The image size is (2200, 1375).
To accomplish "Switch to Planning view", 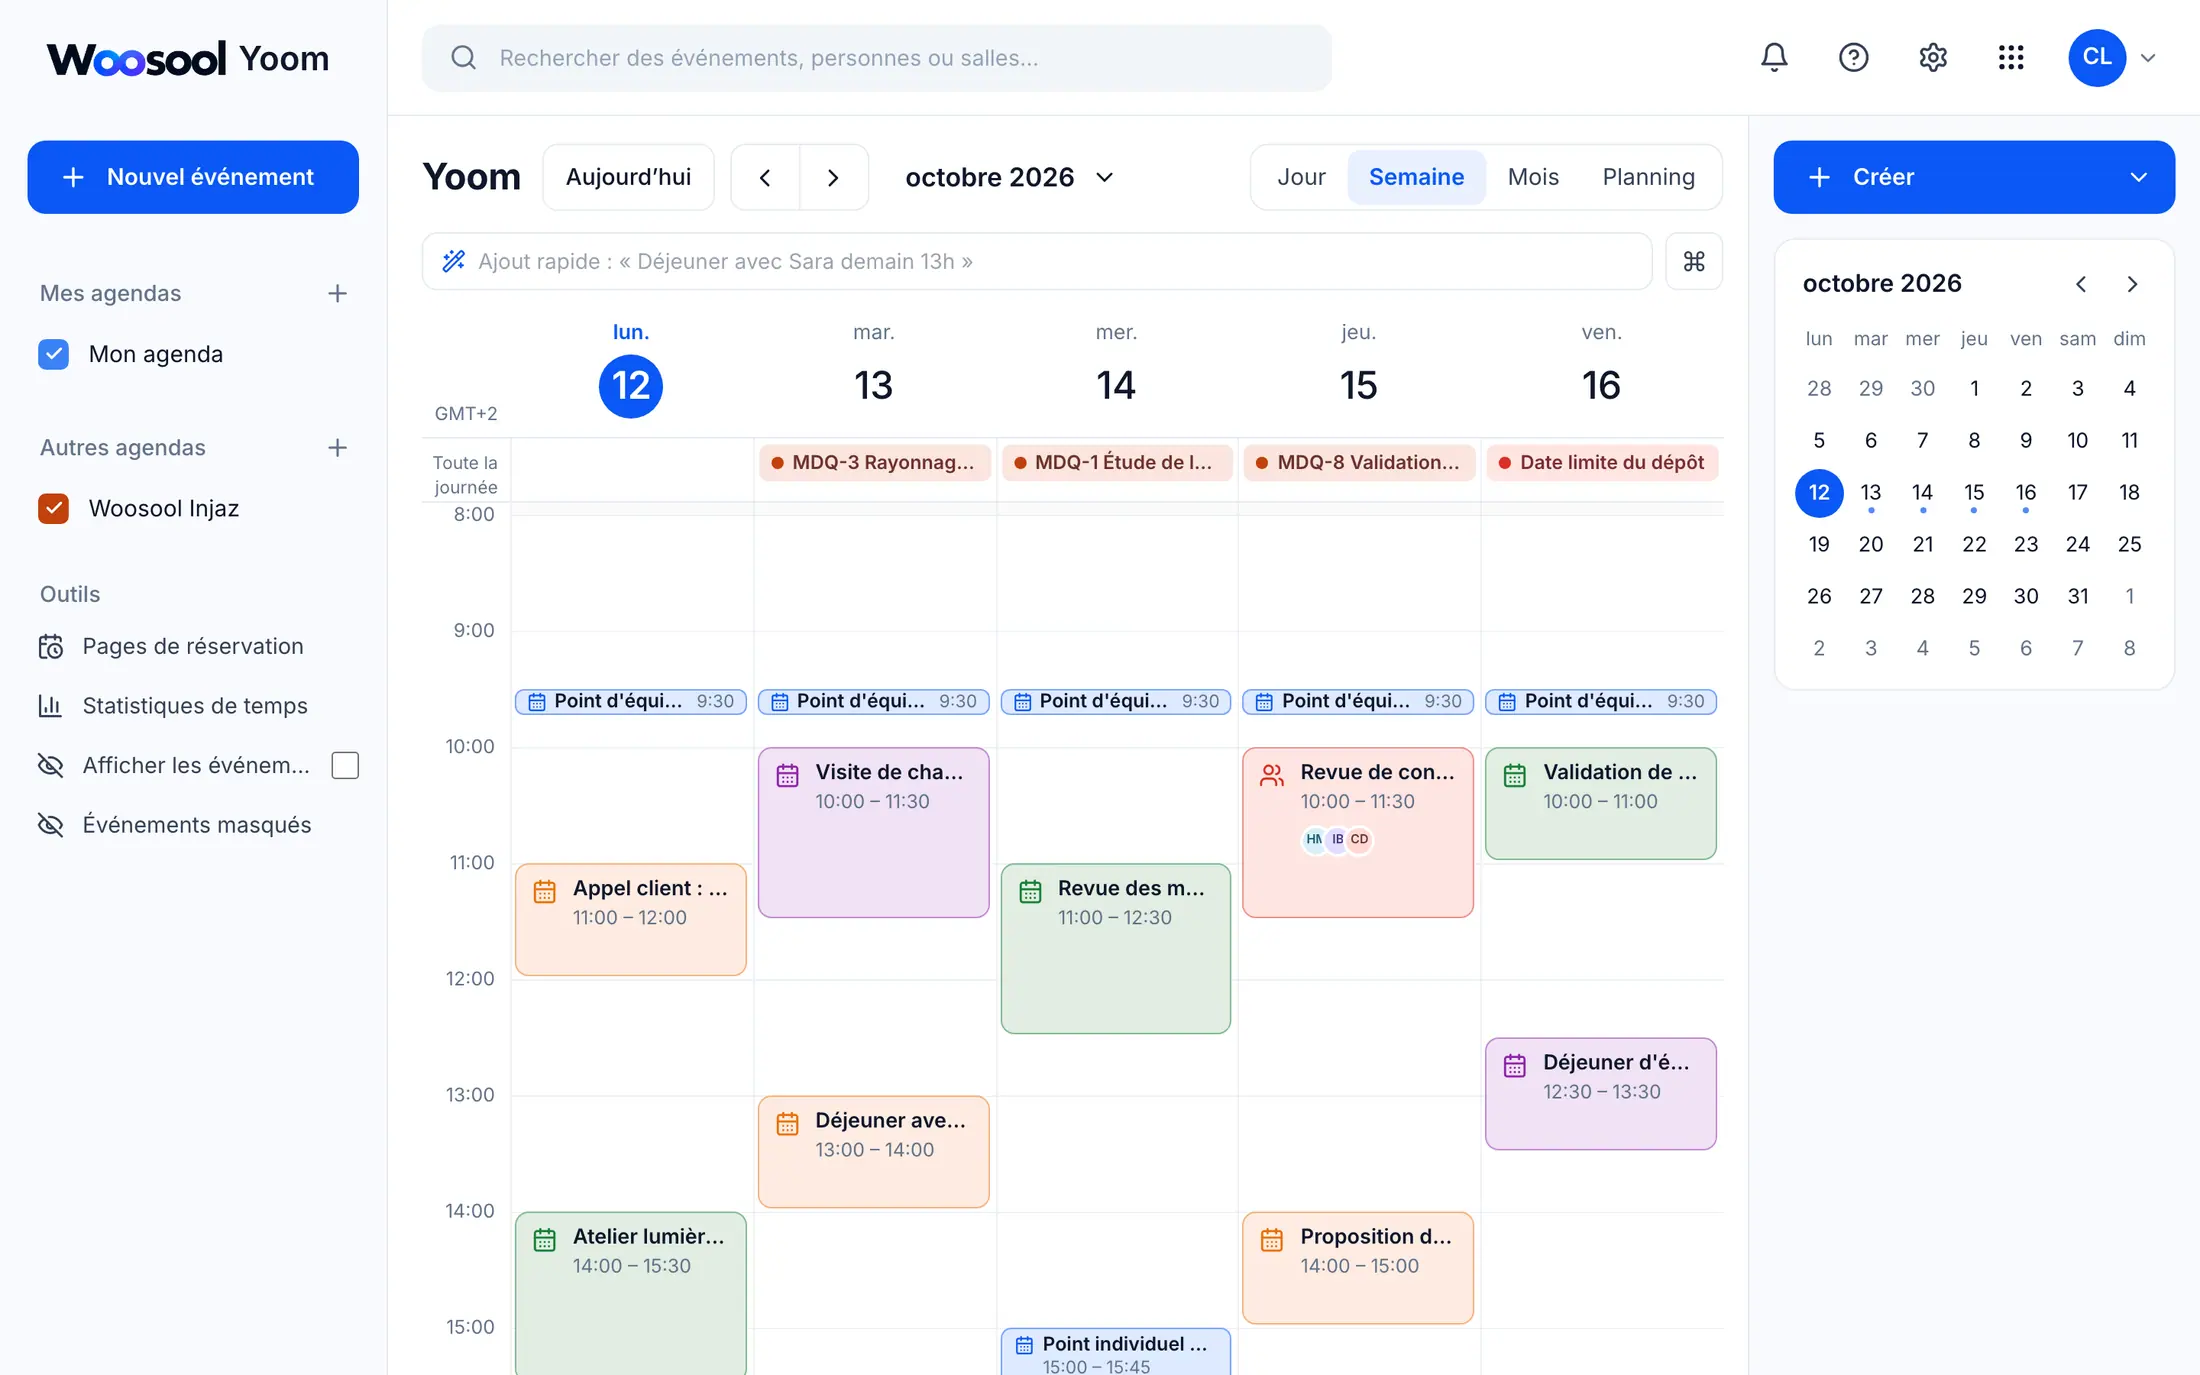I will coord(1648,177).
